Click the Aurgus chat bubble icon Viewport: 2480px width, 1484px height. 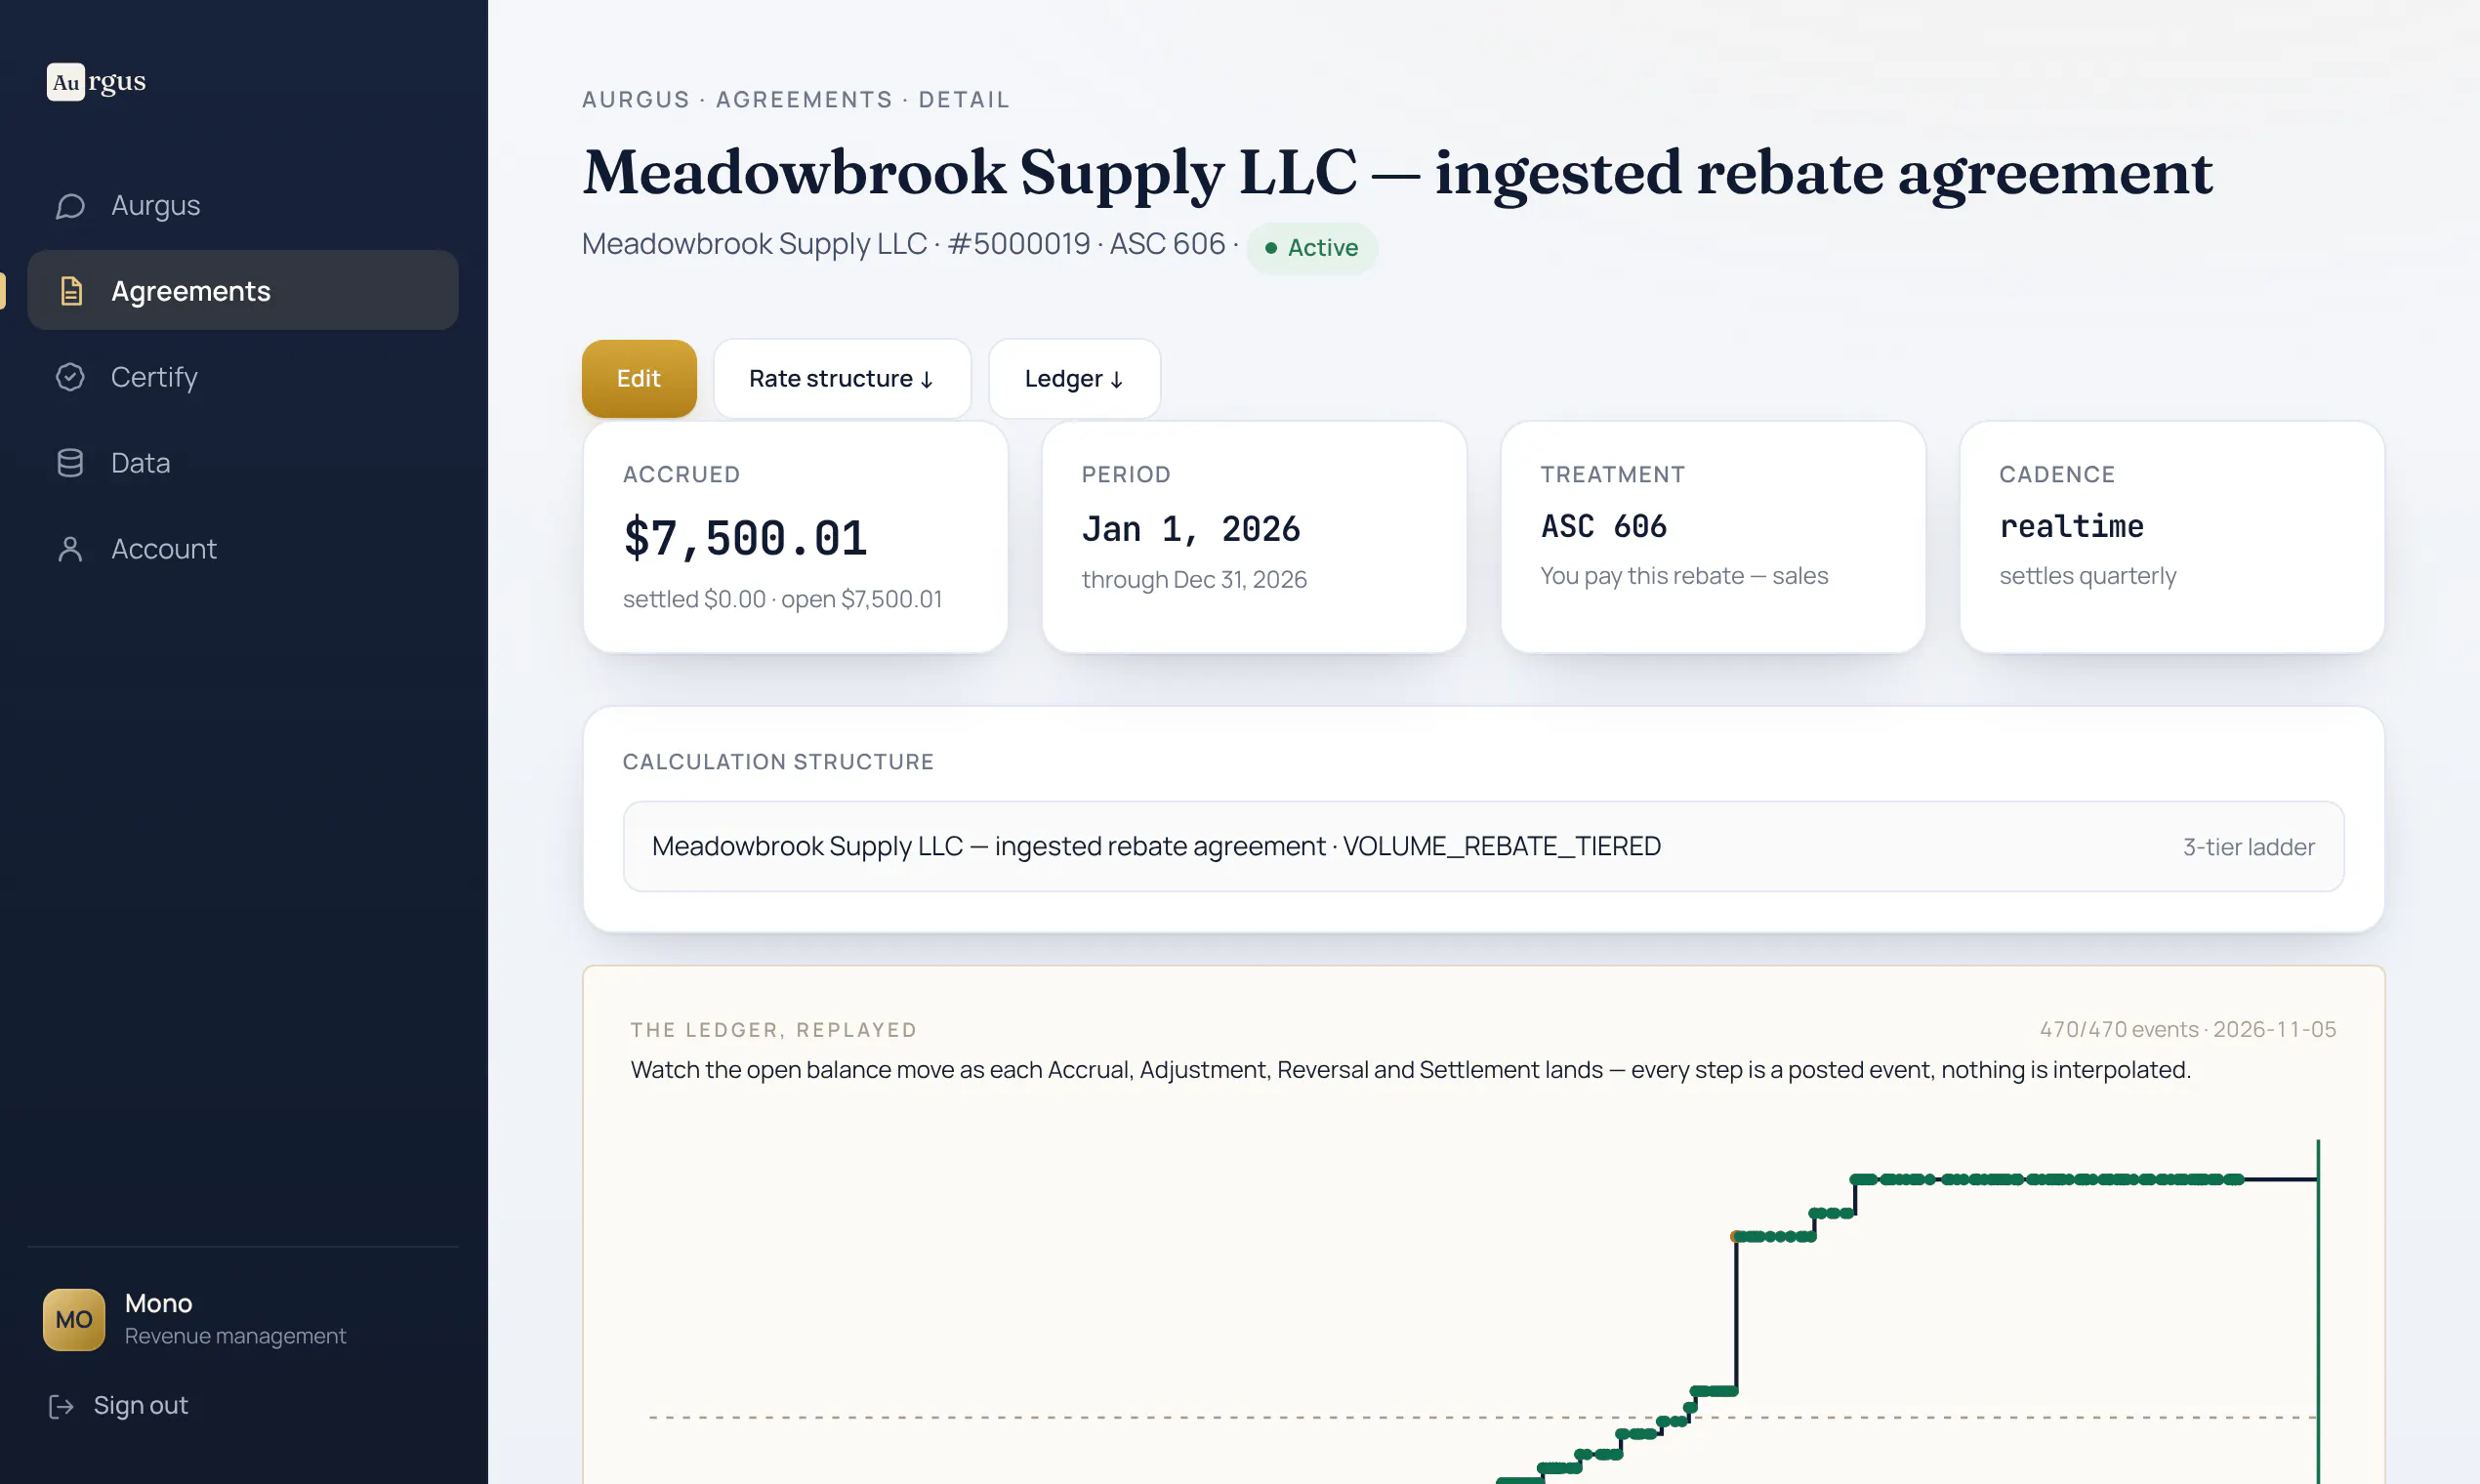coord(70,206)
